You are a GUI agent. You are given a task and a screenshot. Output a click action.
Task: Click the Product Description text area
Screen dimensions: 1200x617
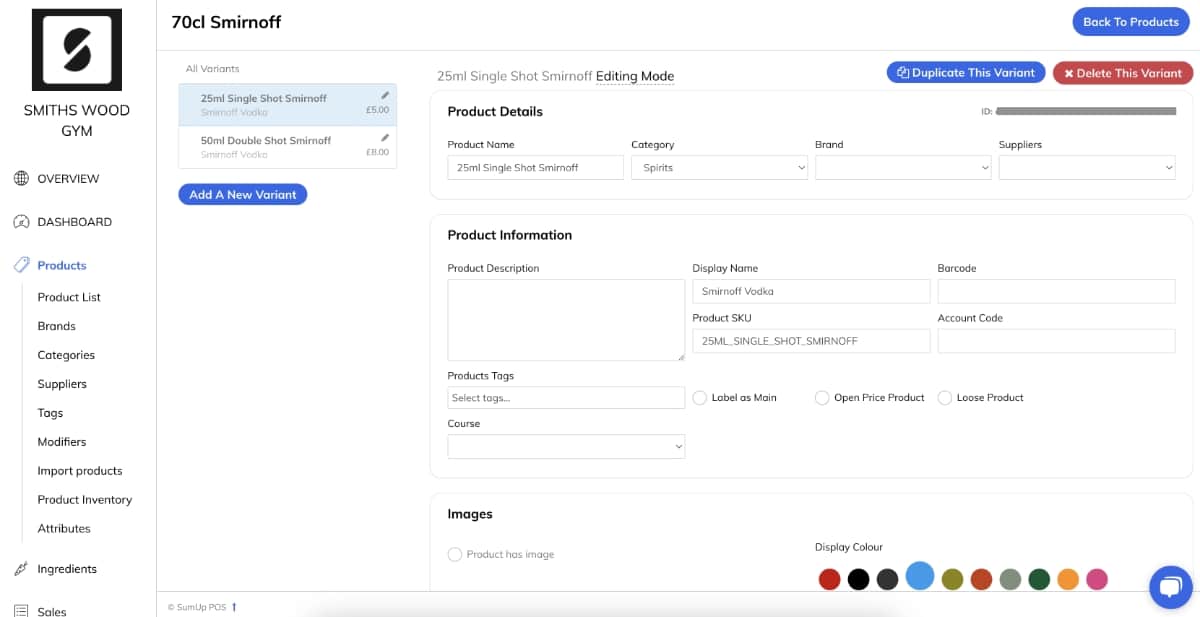(x=566, y=320)
